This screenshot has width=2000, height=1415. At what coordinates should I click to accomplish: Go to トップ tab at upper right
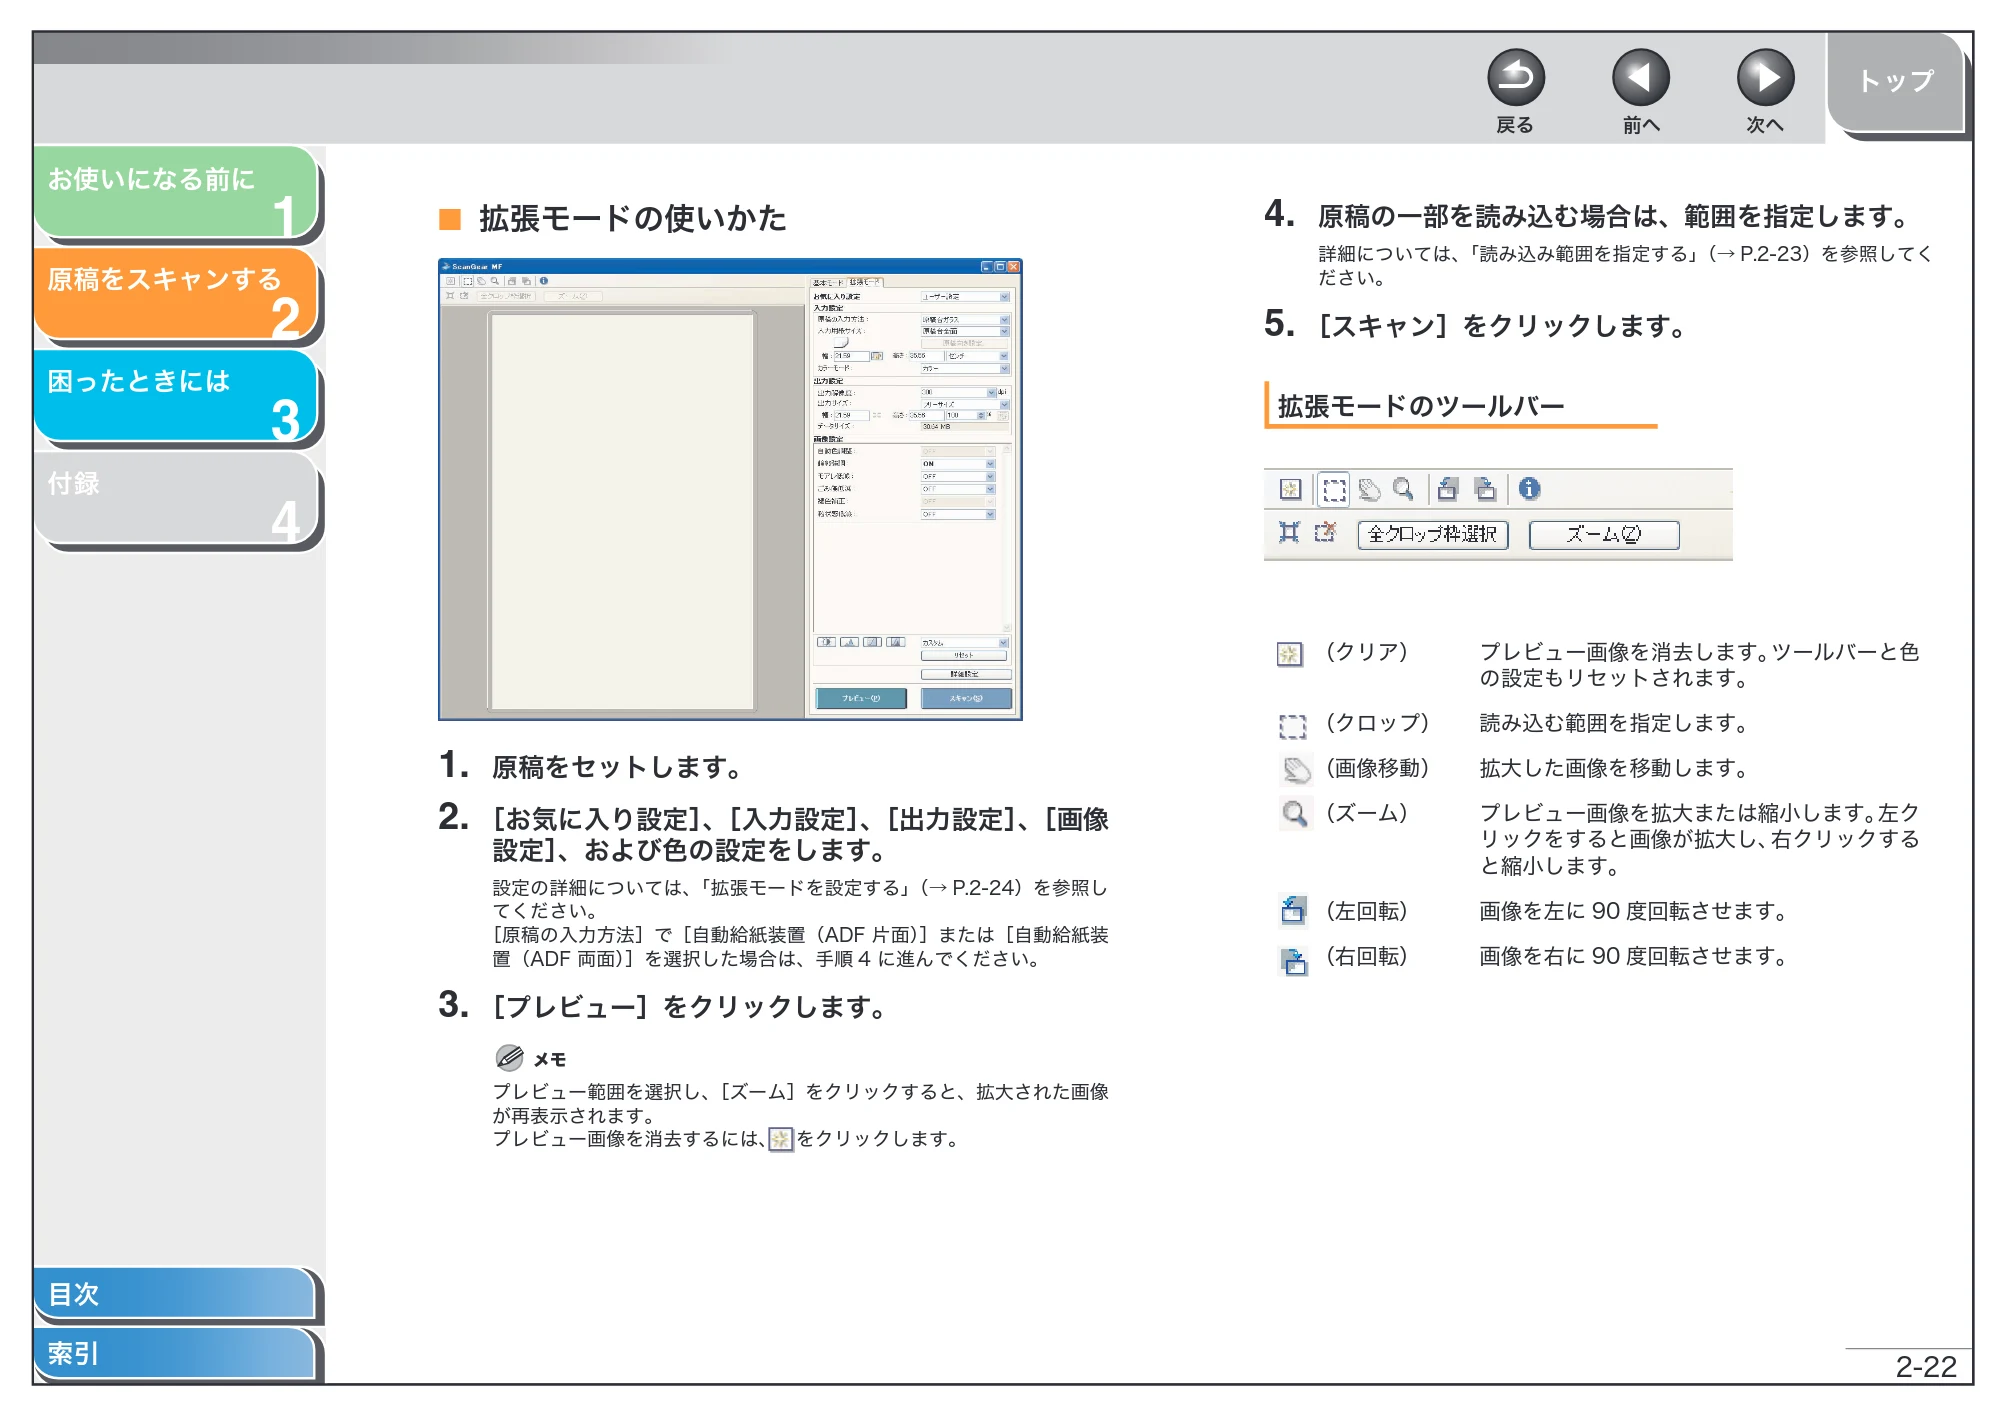(1895, 82)
